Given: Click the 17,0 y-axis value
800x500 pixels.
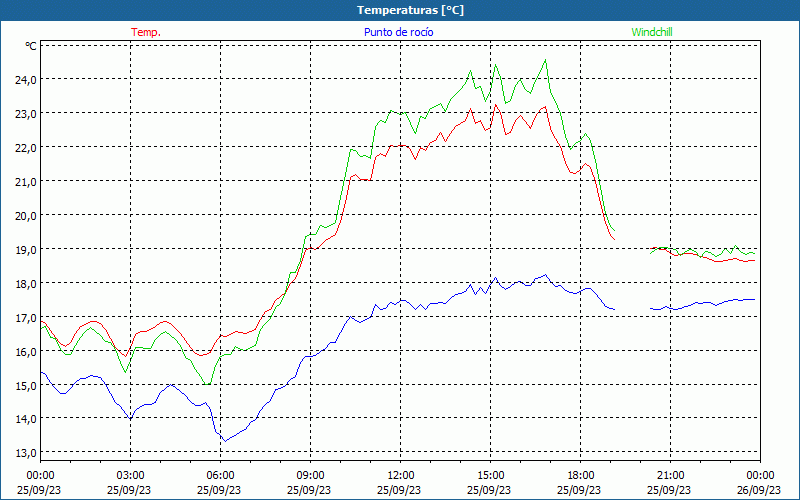Looking at the screenshot, I should click(26, 317).
